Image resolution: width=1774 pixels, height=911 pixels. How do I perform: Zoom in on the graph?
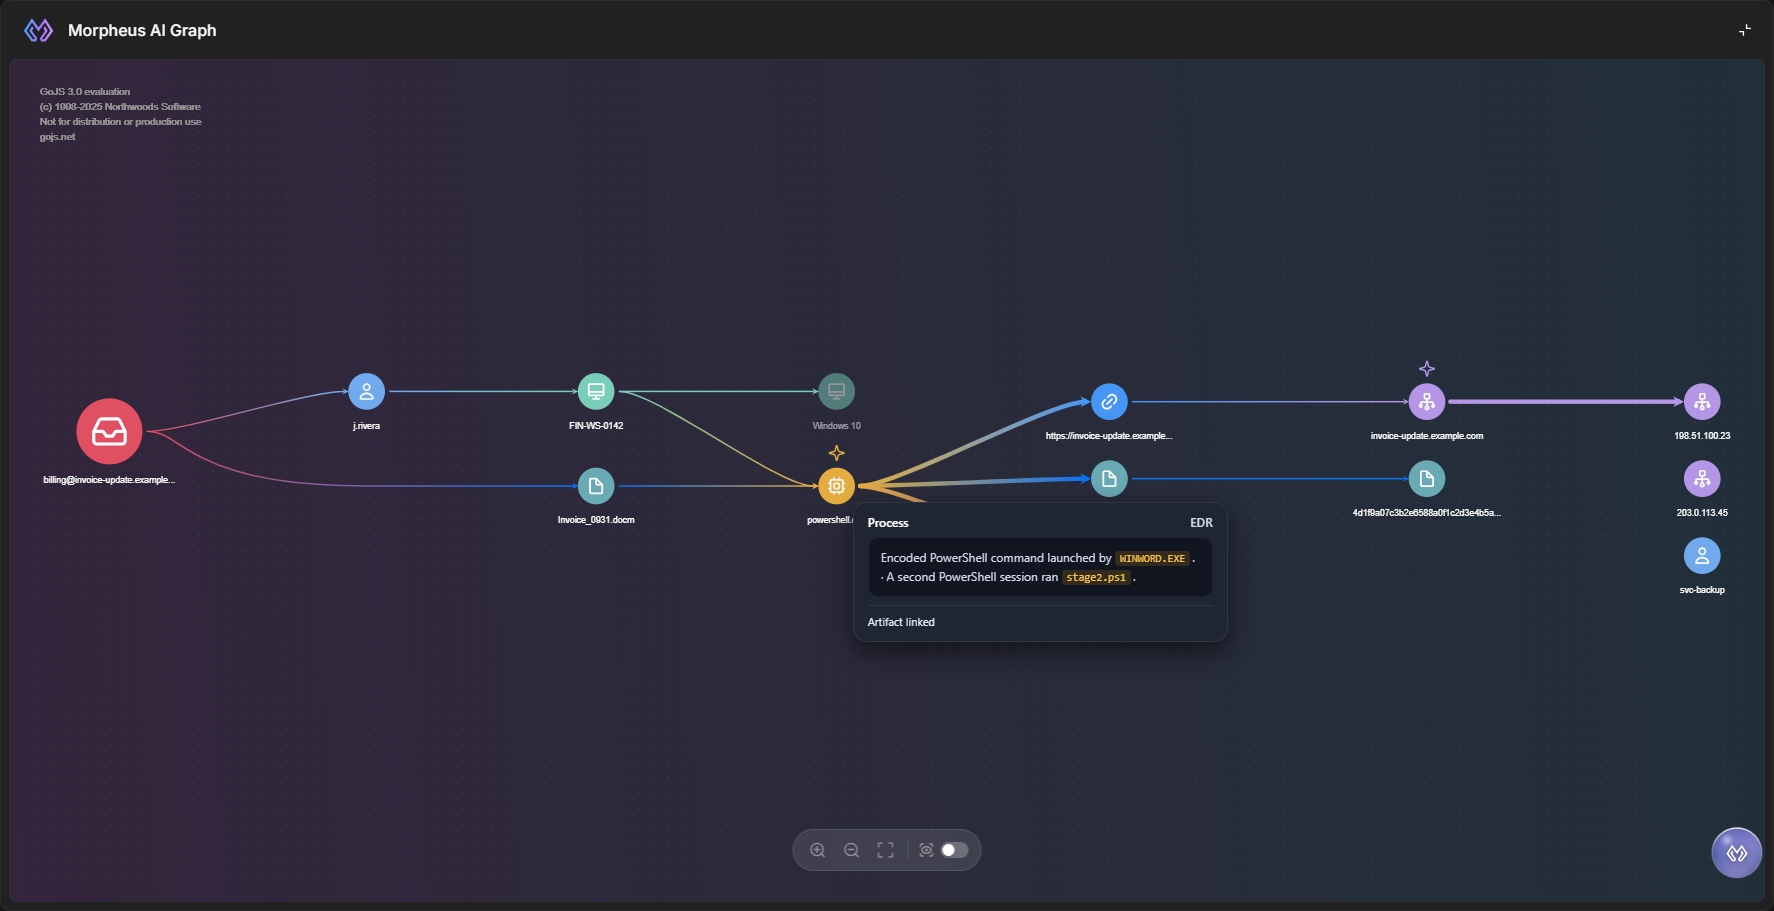[x=817, y=850]
